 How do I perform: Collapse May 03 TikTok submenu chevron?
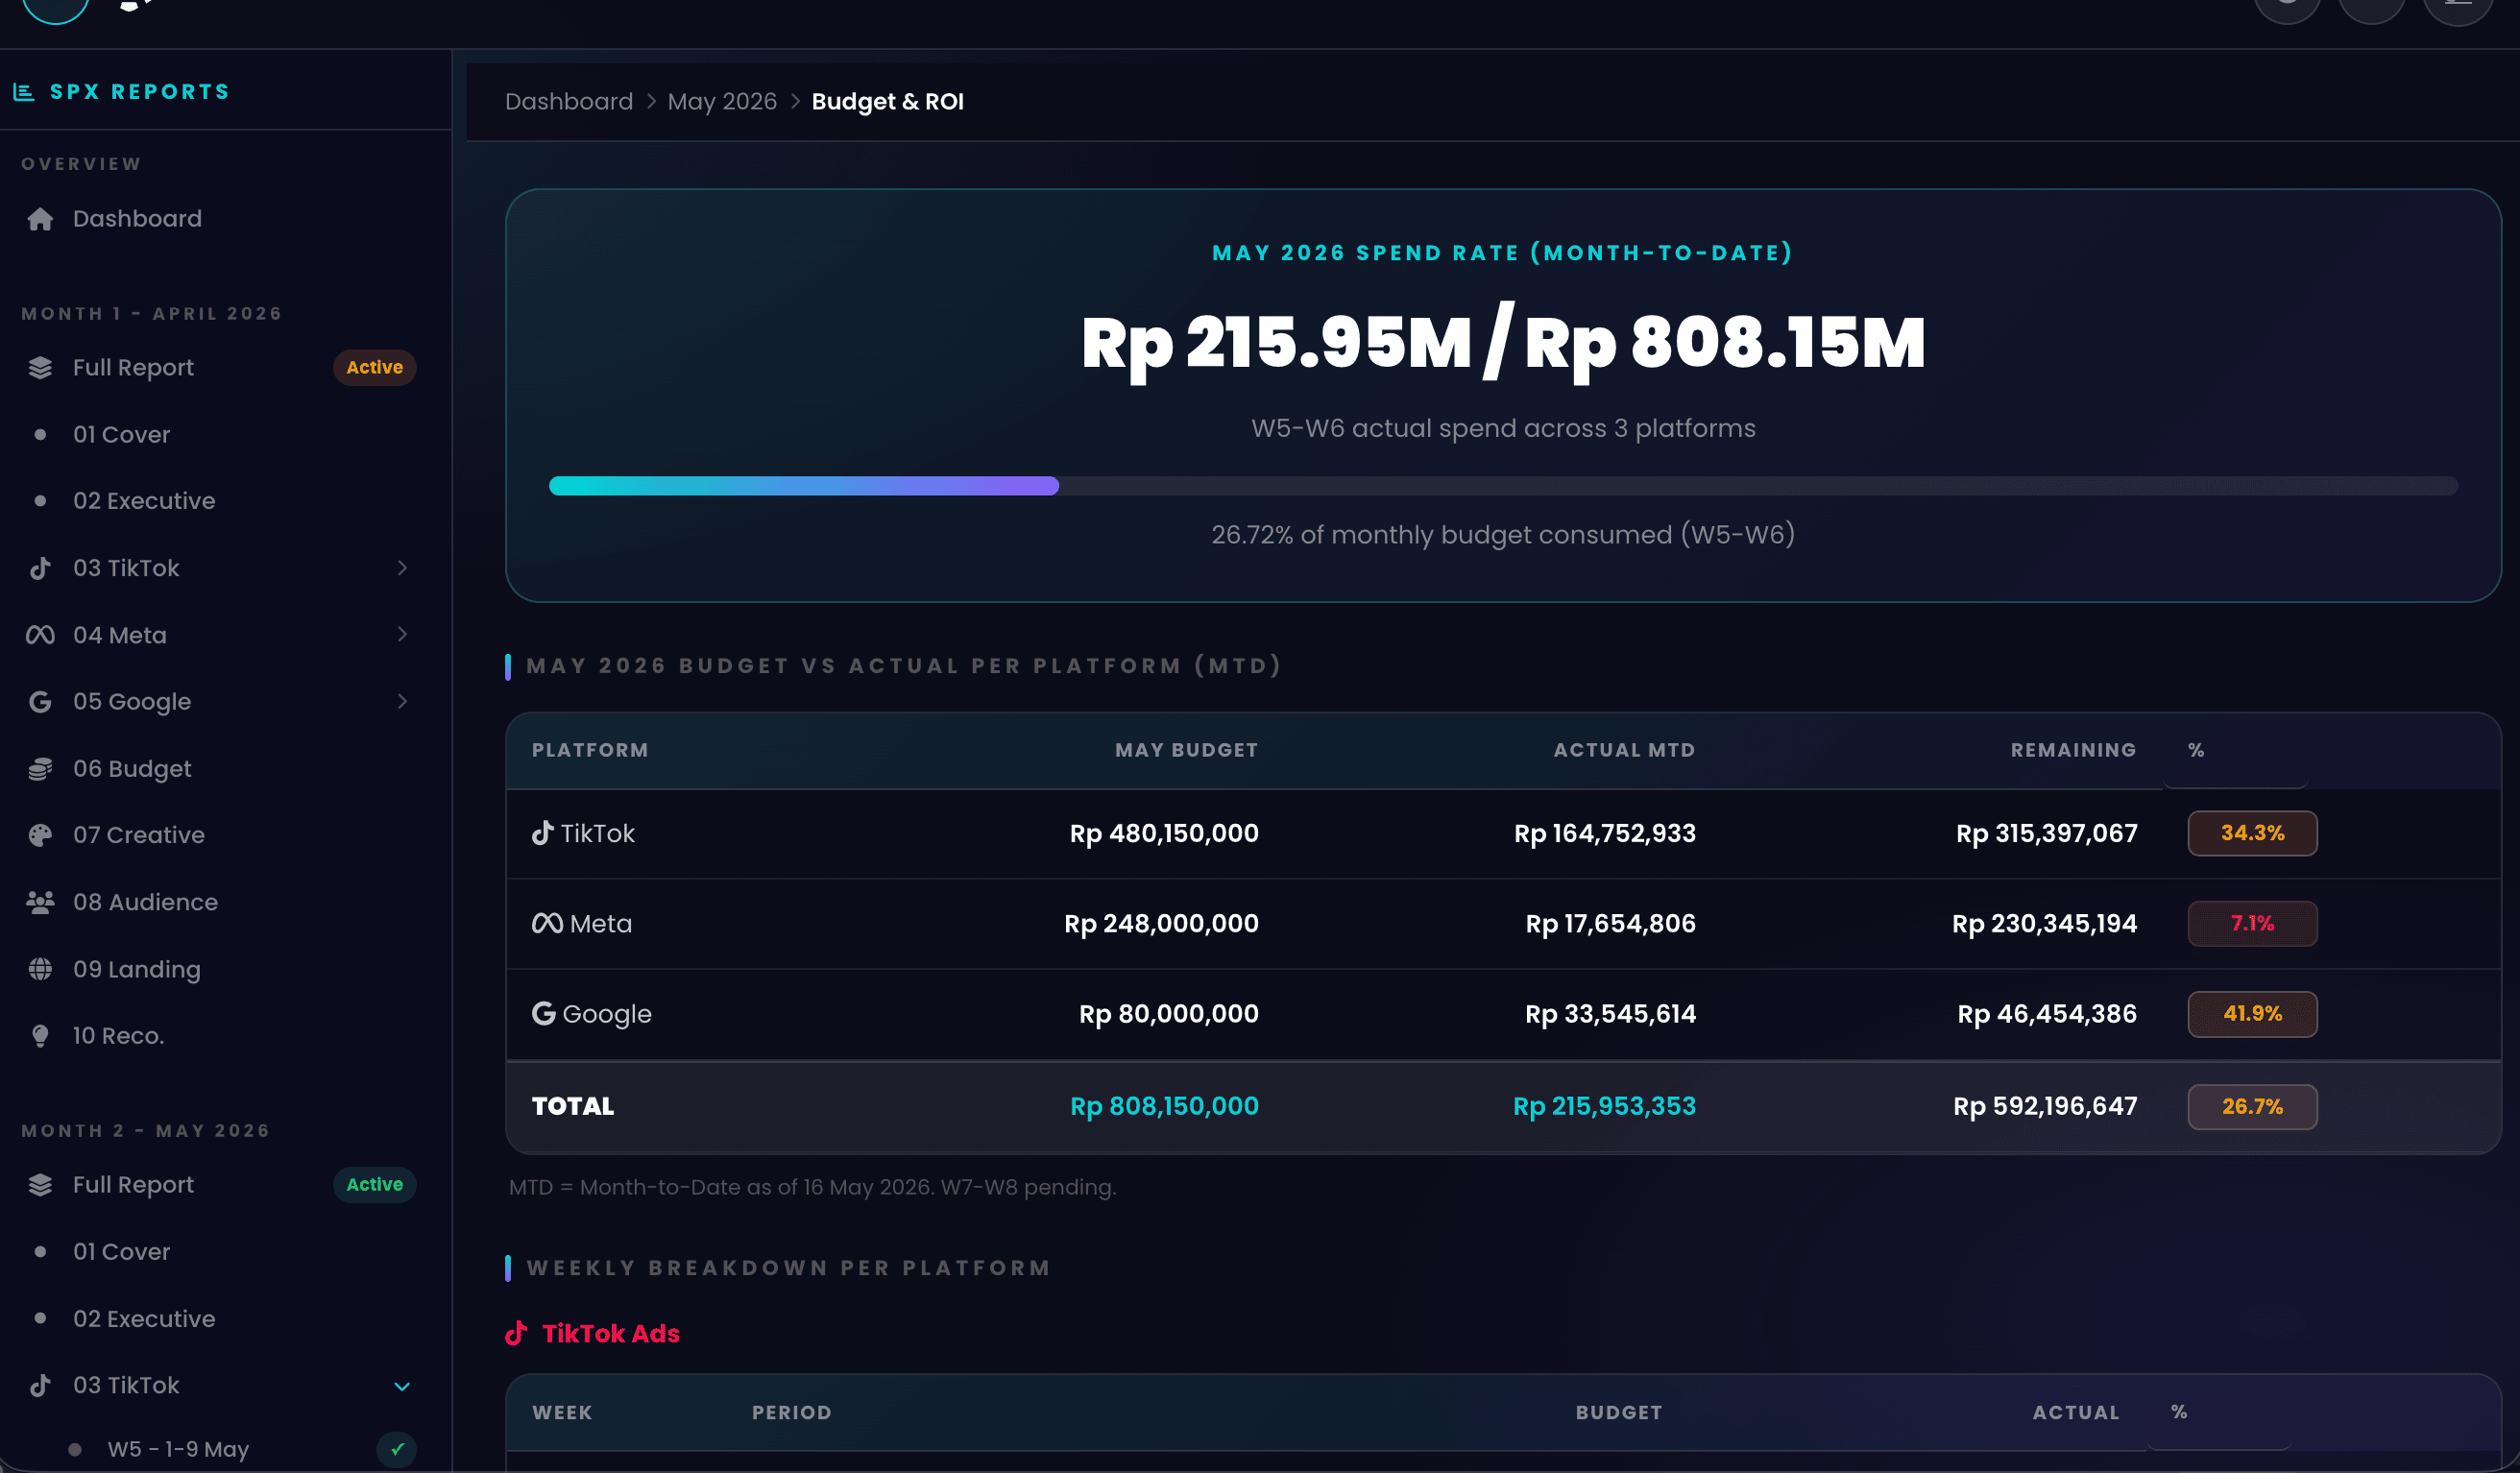402,1386
